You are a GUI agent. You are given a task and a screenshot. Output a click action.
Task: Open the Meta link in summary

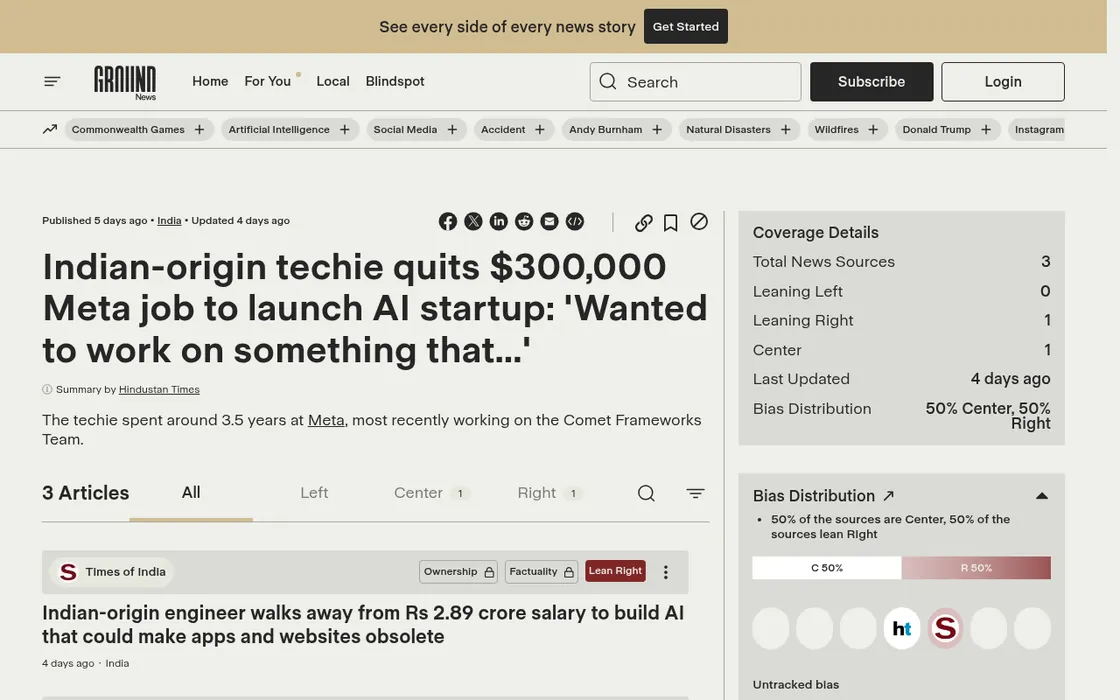(x=326, y=420)
